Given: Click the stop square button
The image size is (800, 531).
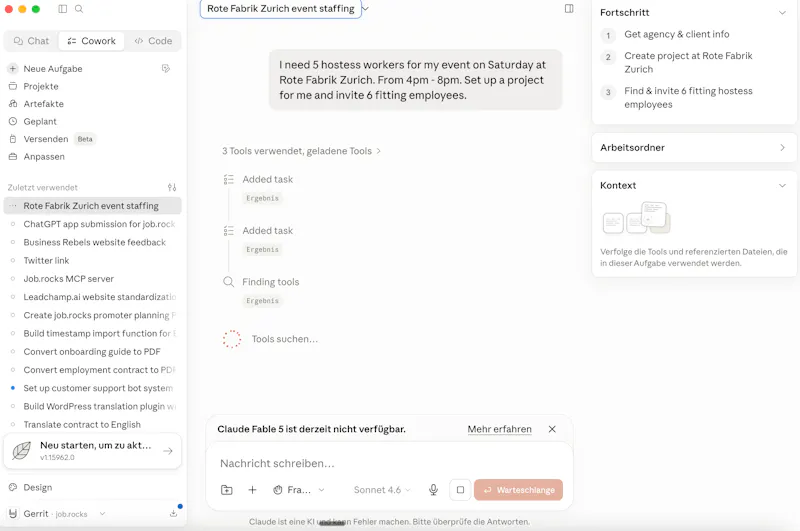Looking at the screenshot, I should tap(460, 490).
